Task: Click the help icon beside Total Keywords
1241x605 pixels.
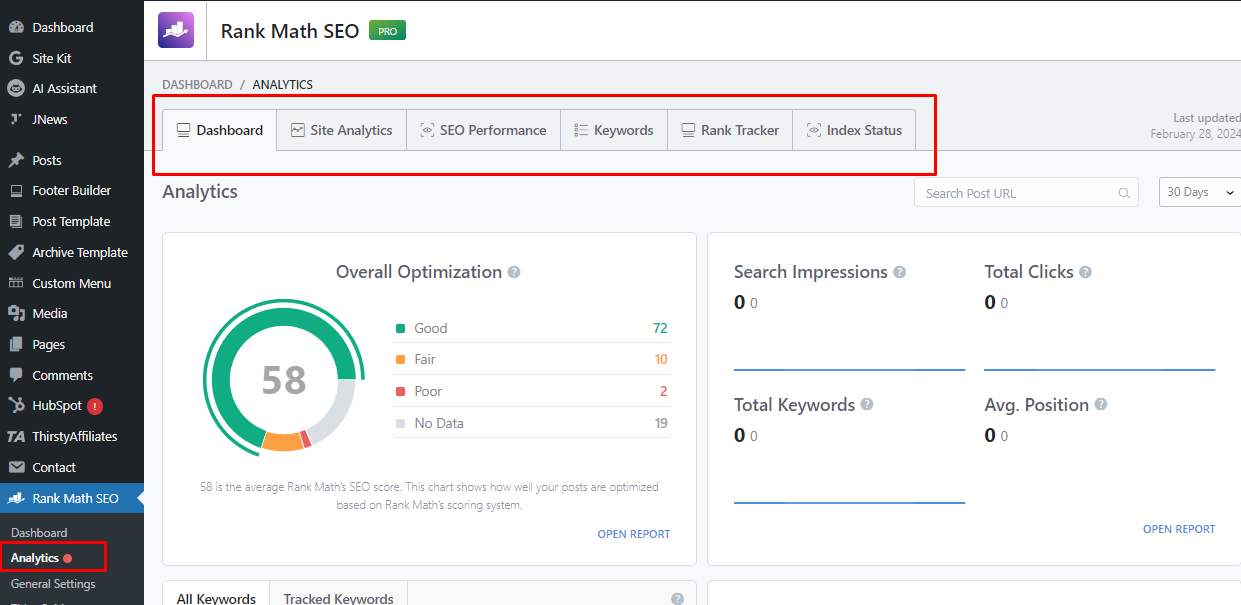Action: tap(867, 404)
